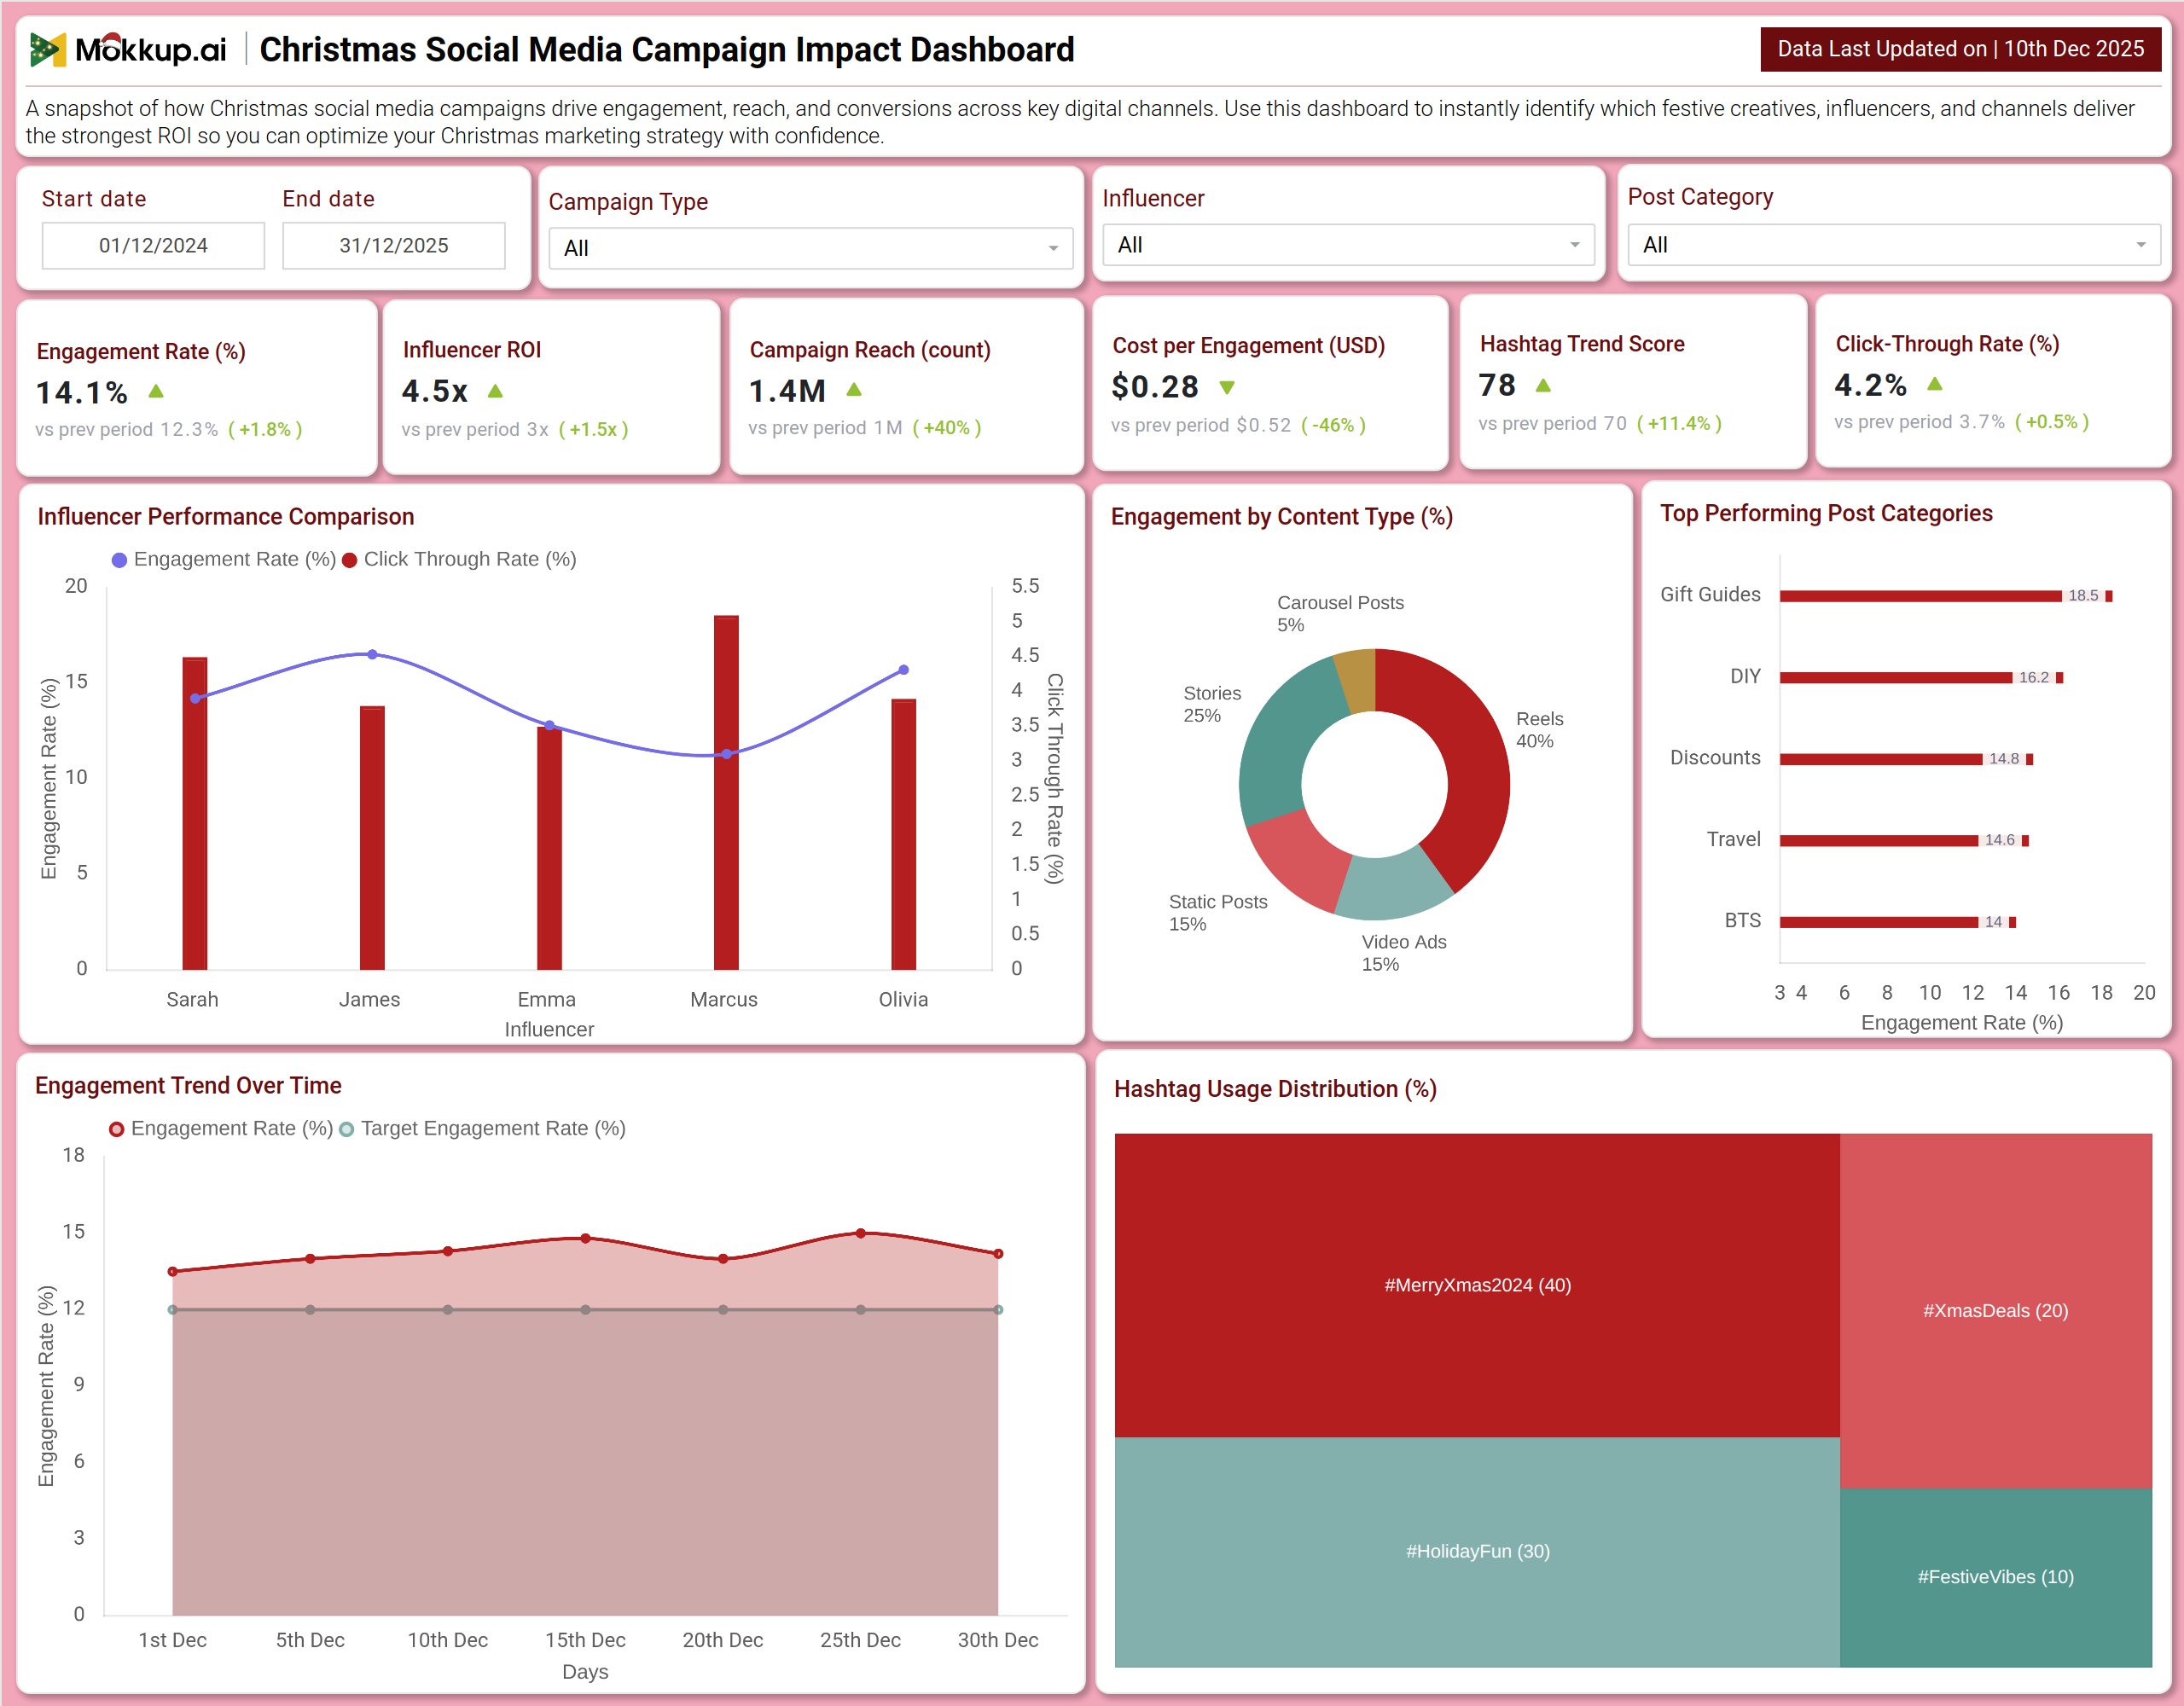The height and width of the screenshot is (1706, 2184).
Task: Click the 1.4M Campaign Reach value
Action: click(x=788, y=391)
